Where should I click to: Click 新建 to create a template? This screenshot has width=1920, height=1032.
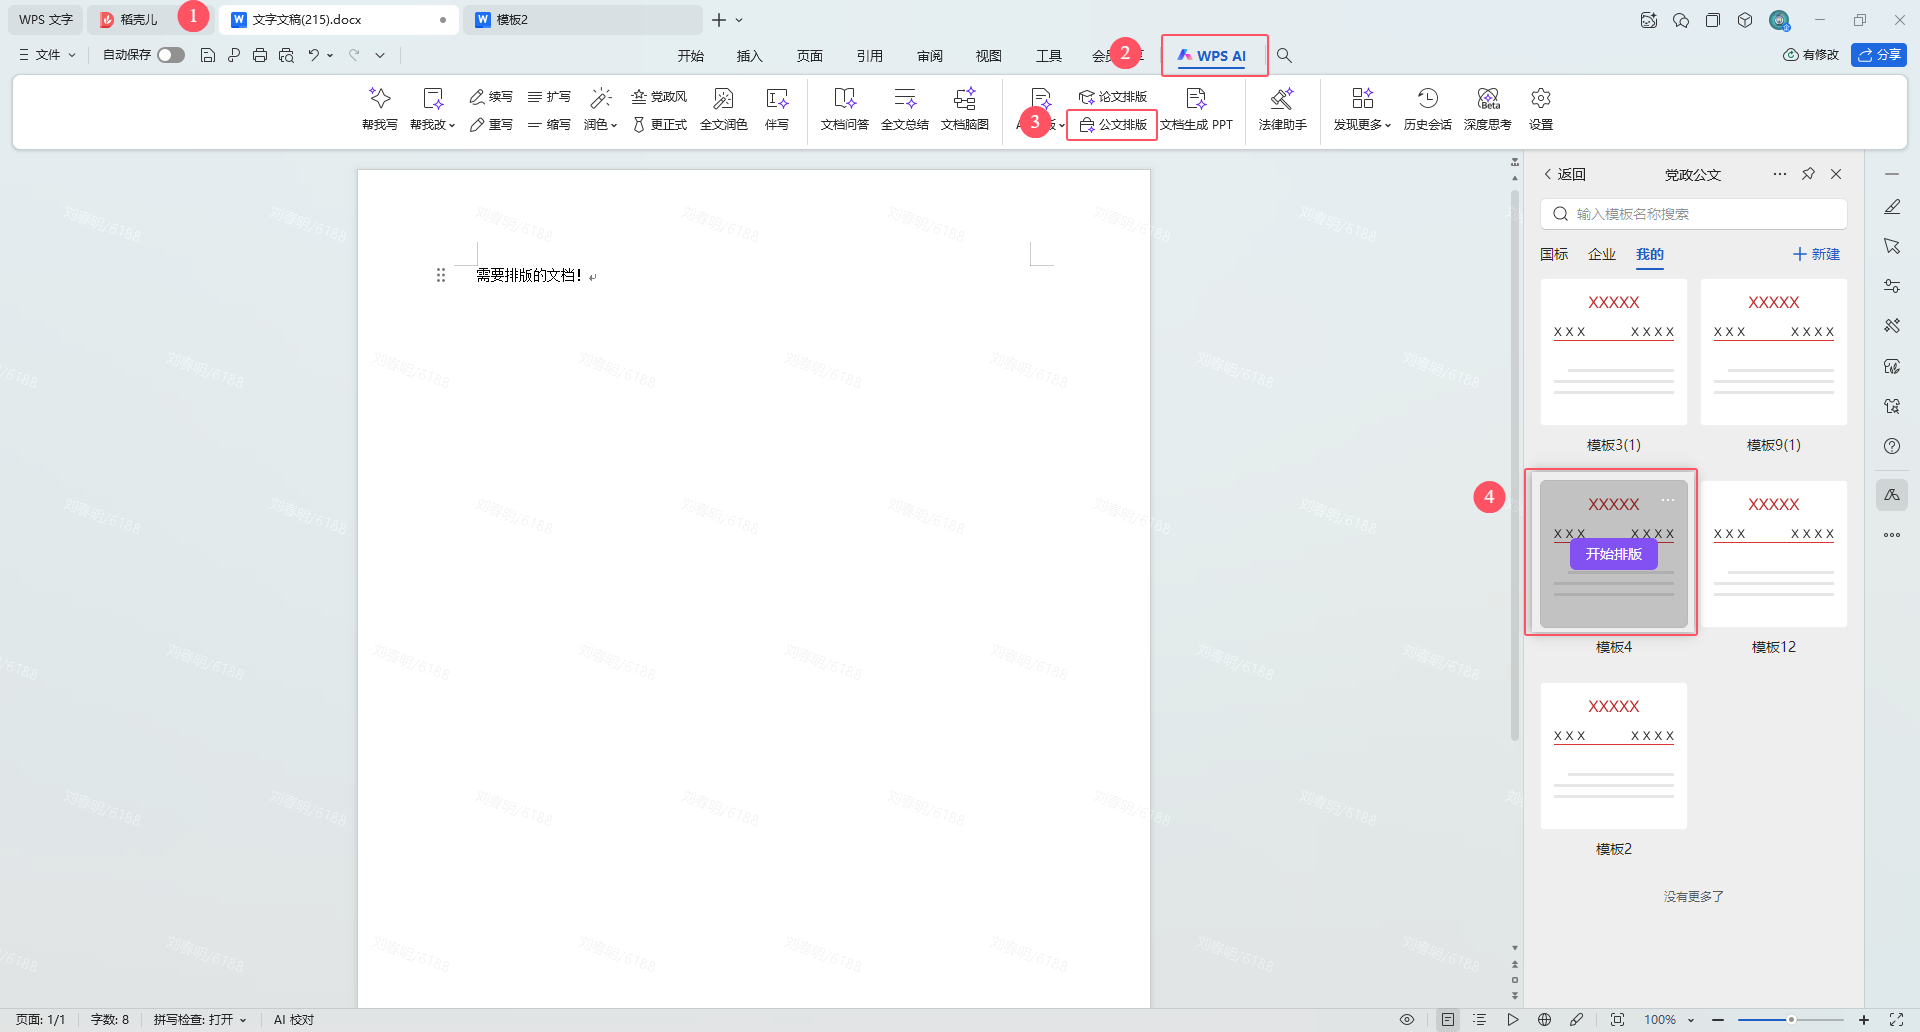[x=1816, y=254]
